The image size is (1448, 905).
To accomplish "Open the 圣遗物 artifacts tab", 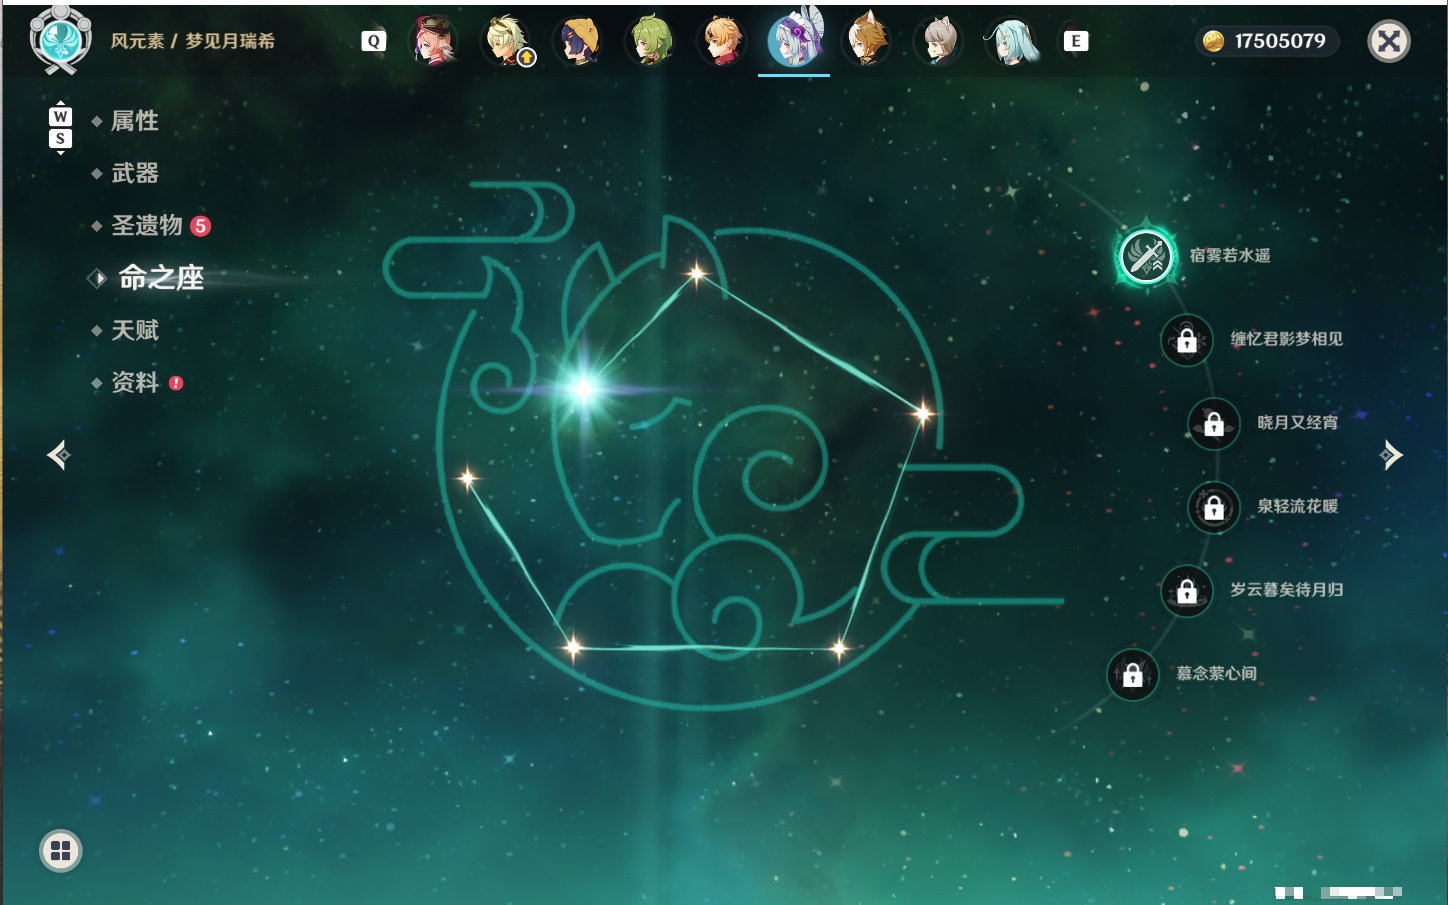I will 147,226.
